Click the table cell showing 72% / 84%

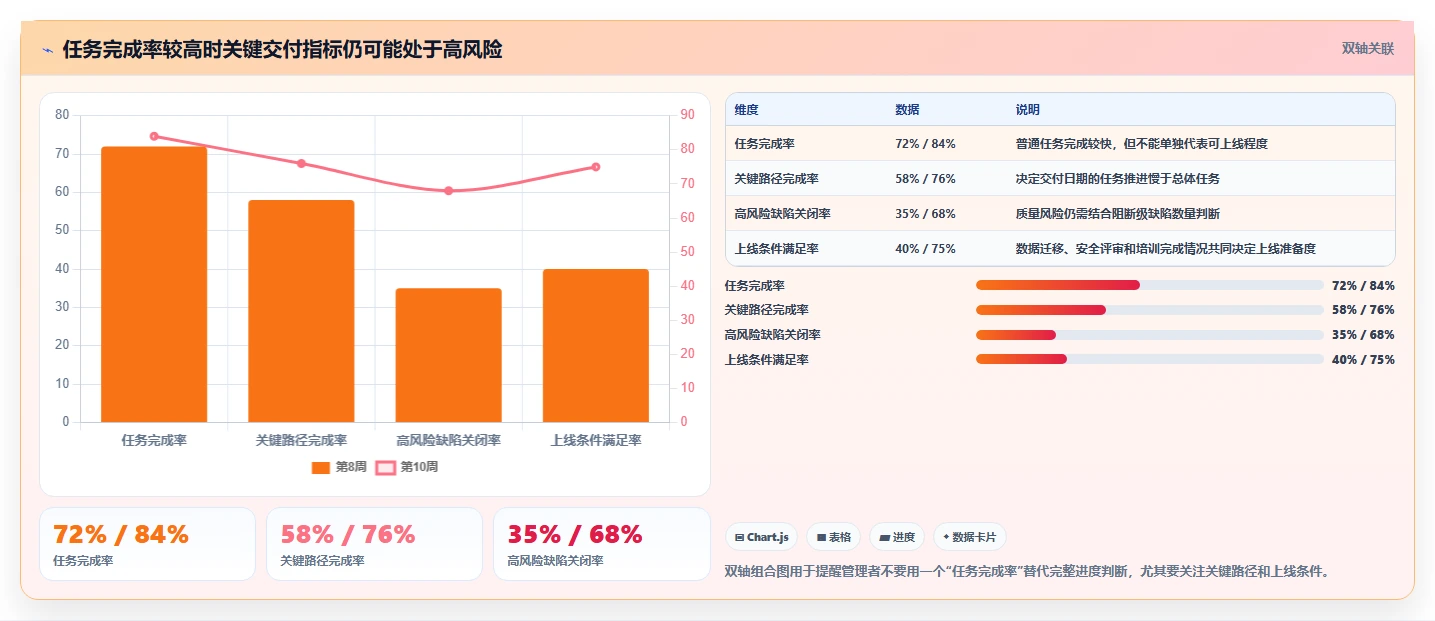tap(925, 144)
